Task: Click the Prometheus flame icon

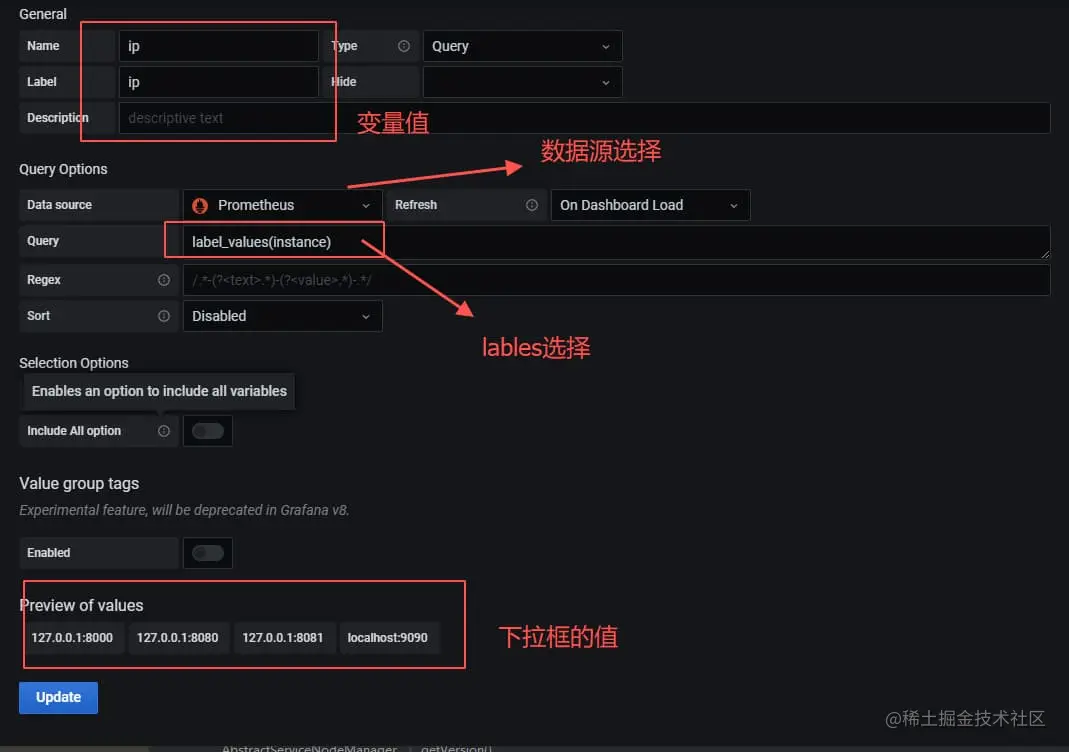Action: (x=200, y=205)
